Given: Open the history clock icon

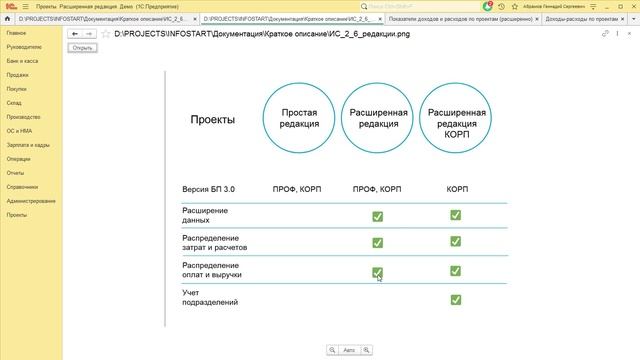Looking at the screenshot, I should pyautogui.click(x=501, y=7).
